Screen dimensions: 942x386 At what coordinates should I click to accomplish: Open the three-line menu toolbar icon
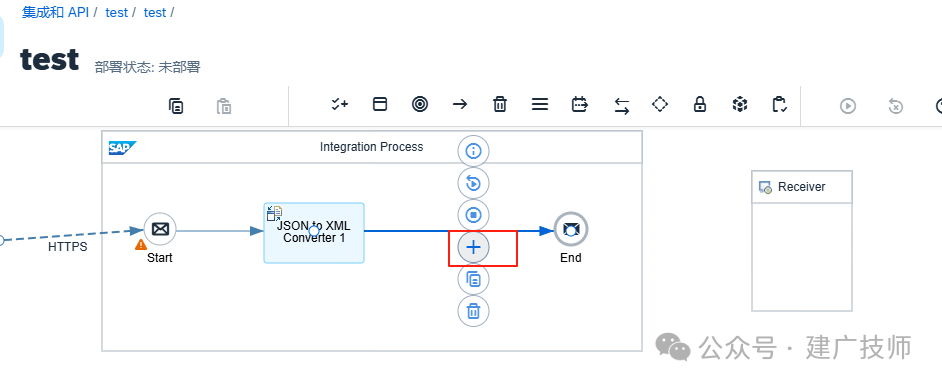(x=540, y=104)
